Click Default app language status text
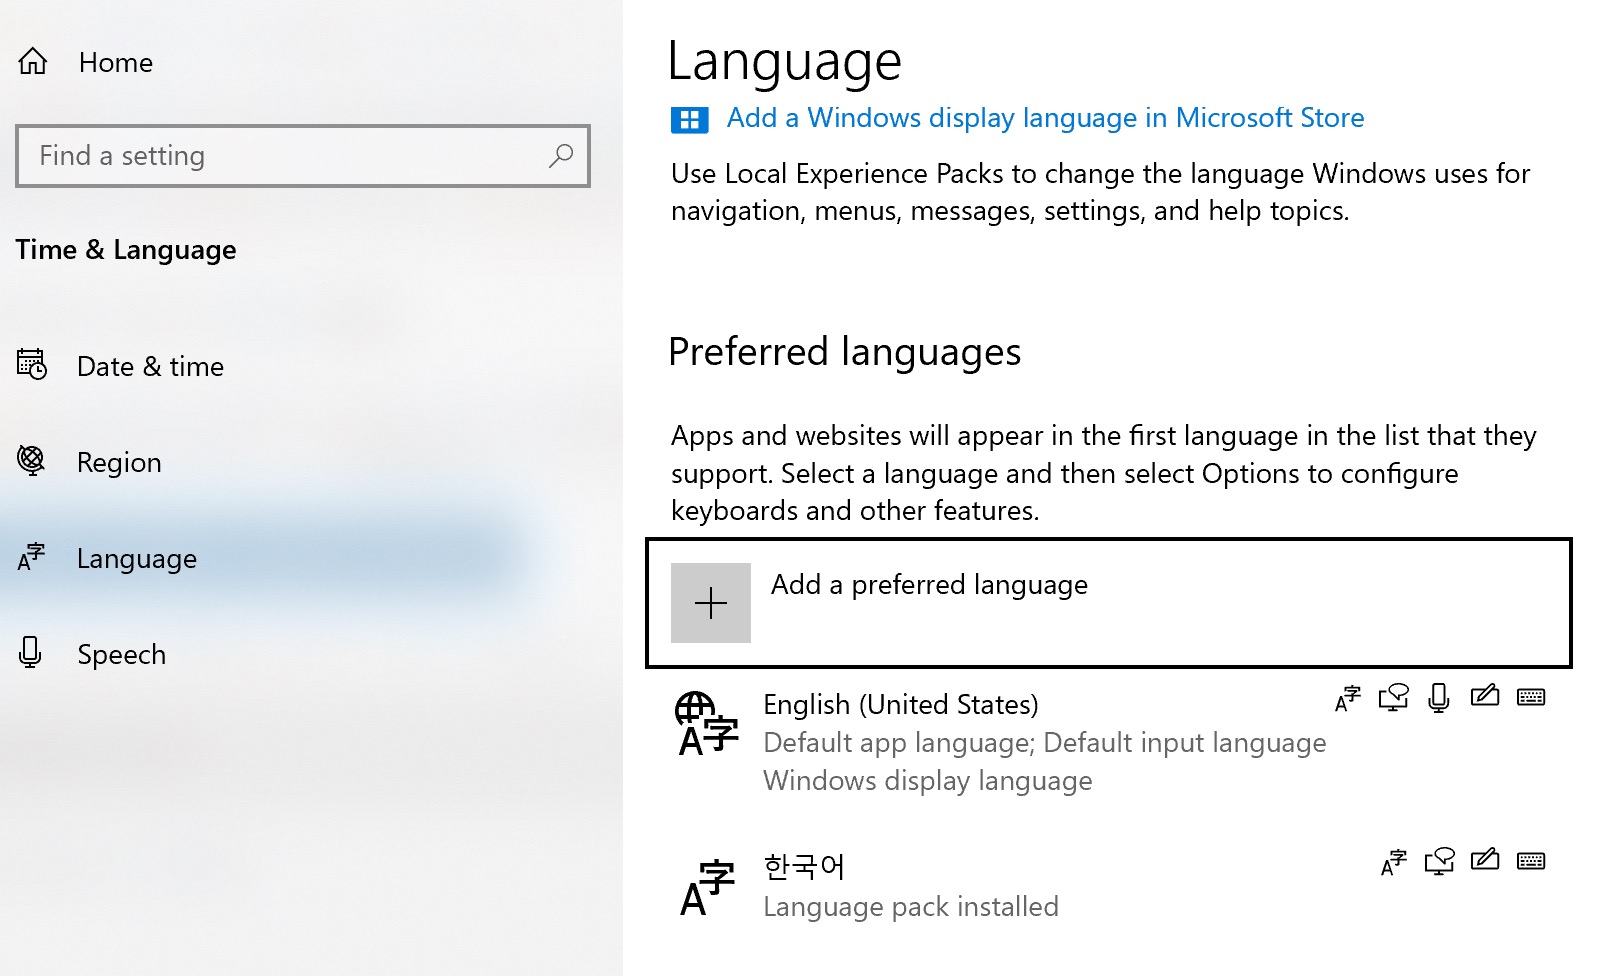The width and height of the screenshot is (1598, 976). 1045,742
